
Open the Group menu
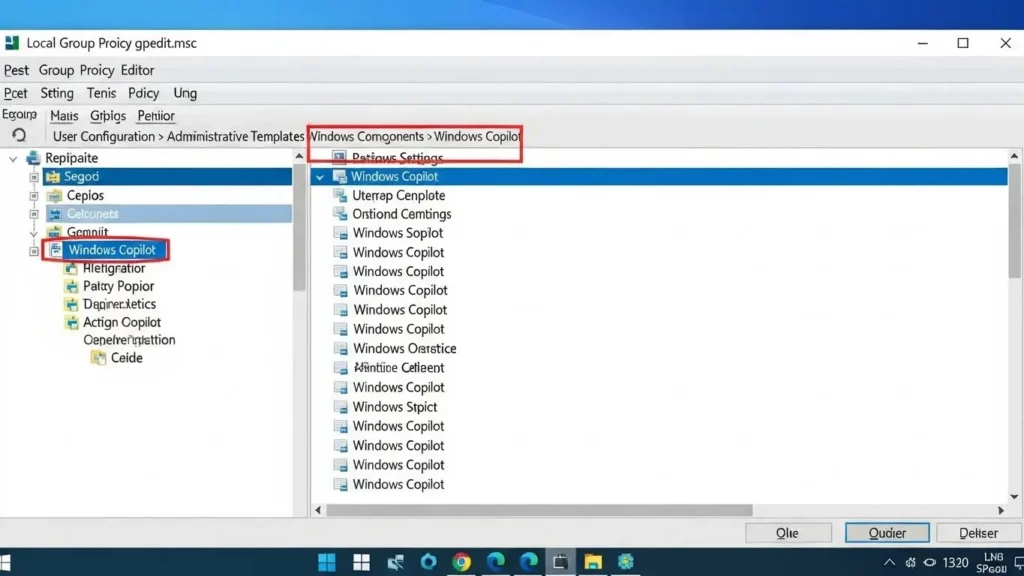tap(56, 70)
